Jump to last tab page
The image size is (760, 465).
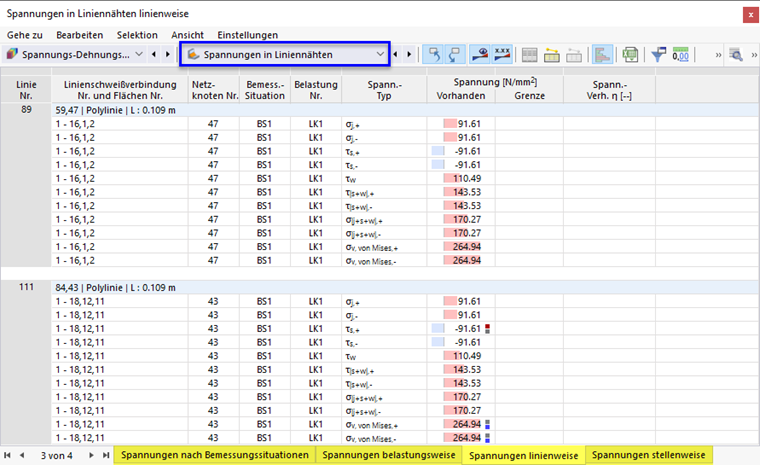pos(106,455)
